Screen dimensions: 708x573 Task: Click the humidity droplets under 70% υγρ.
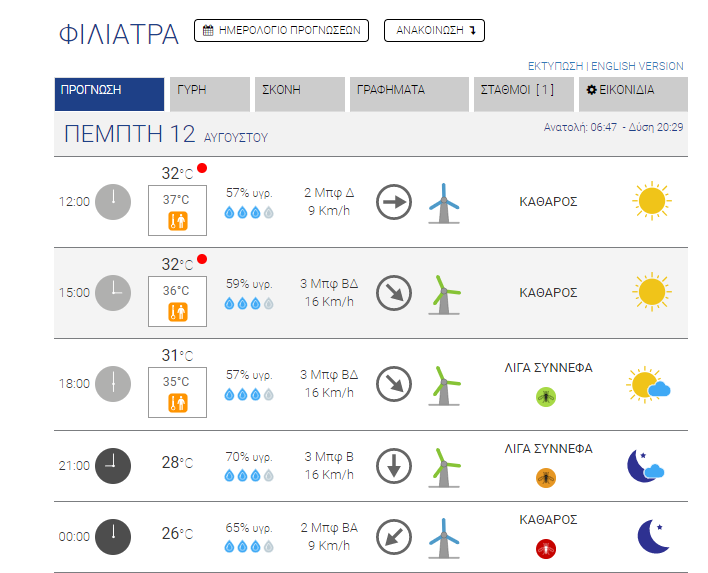[x=249, y=475]
